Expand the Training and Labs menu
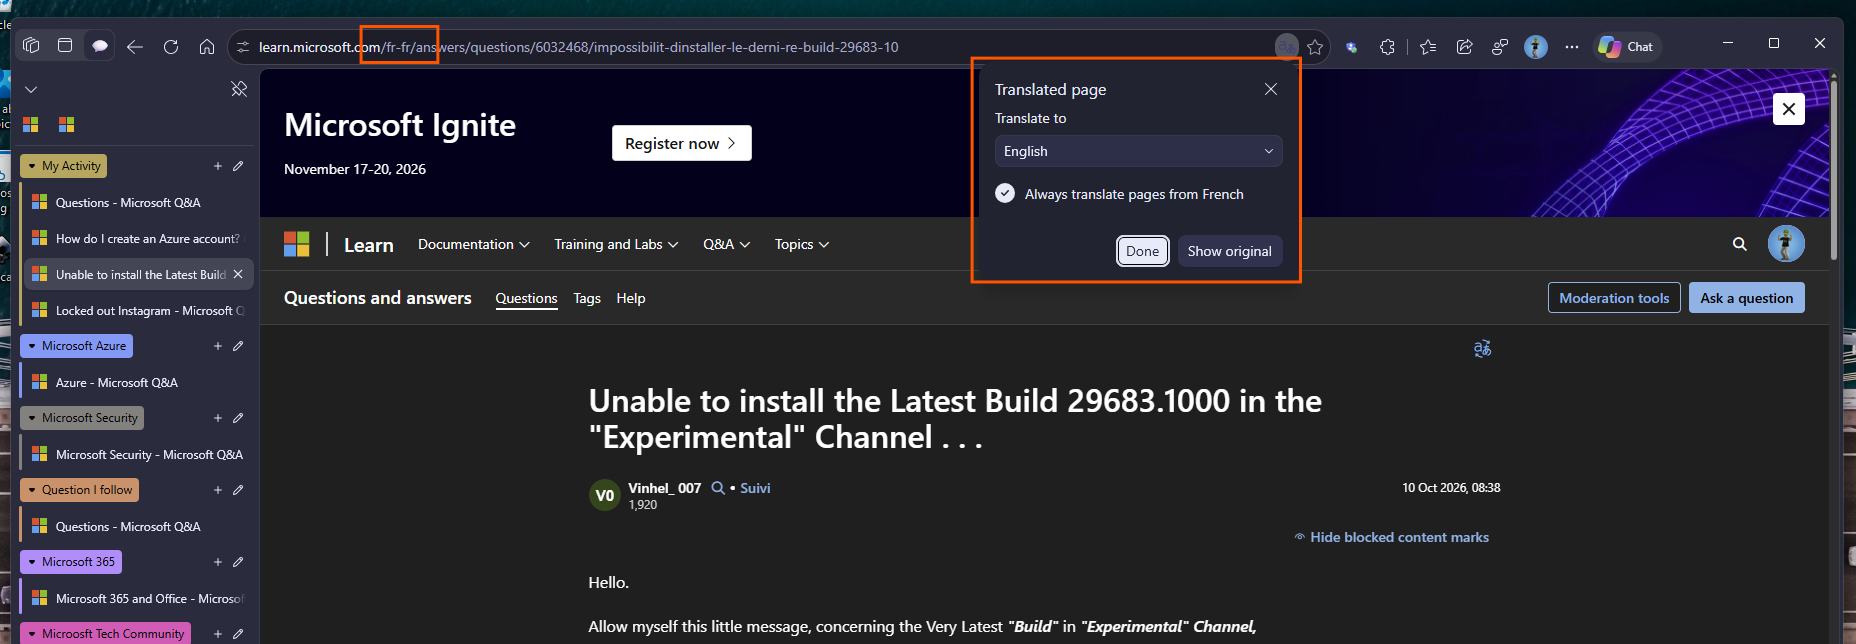 click(617, 244)
